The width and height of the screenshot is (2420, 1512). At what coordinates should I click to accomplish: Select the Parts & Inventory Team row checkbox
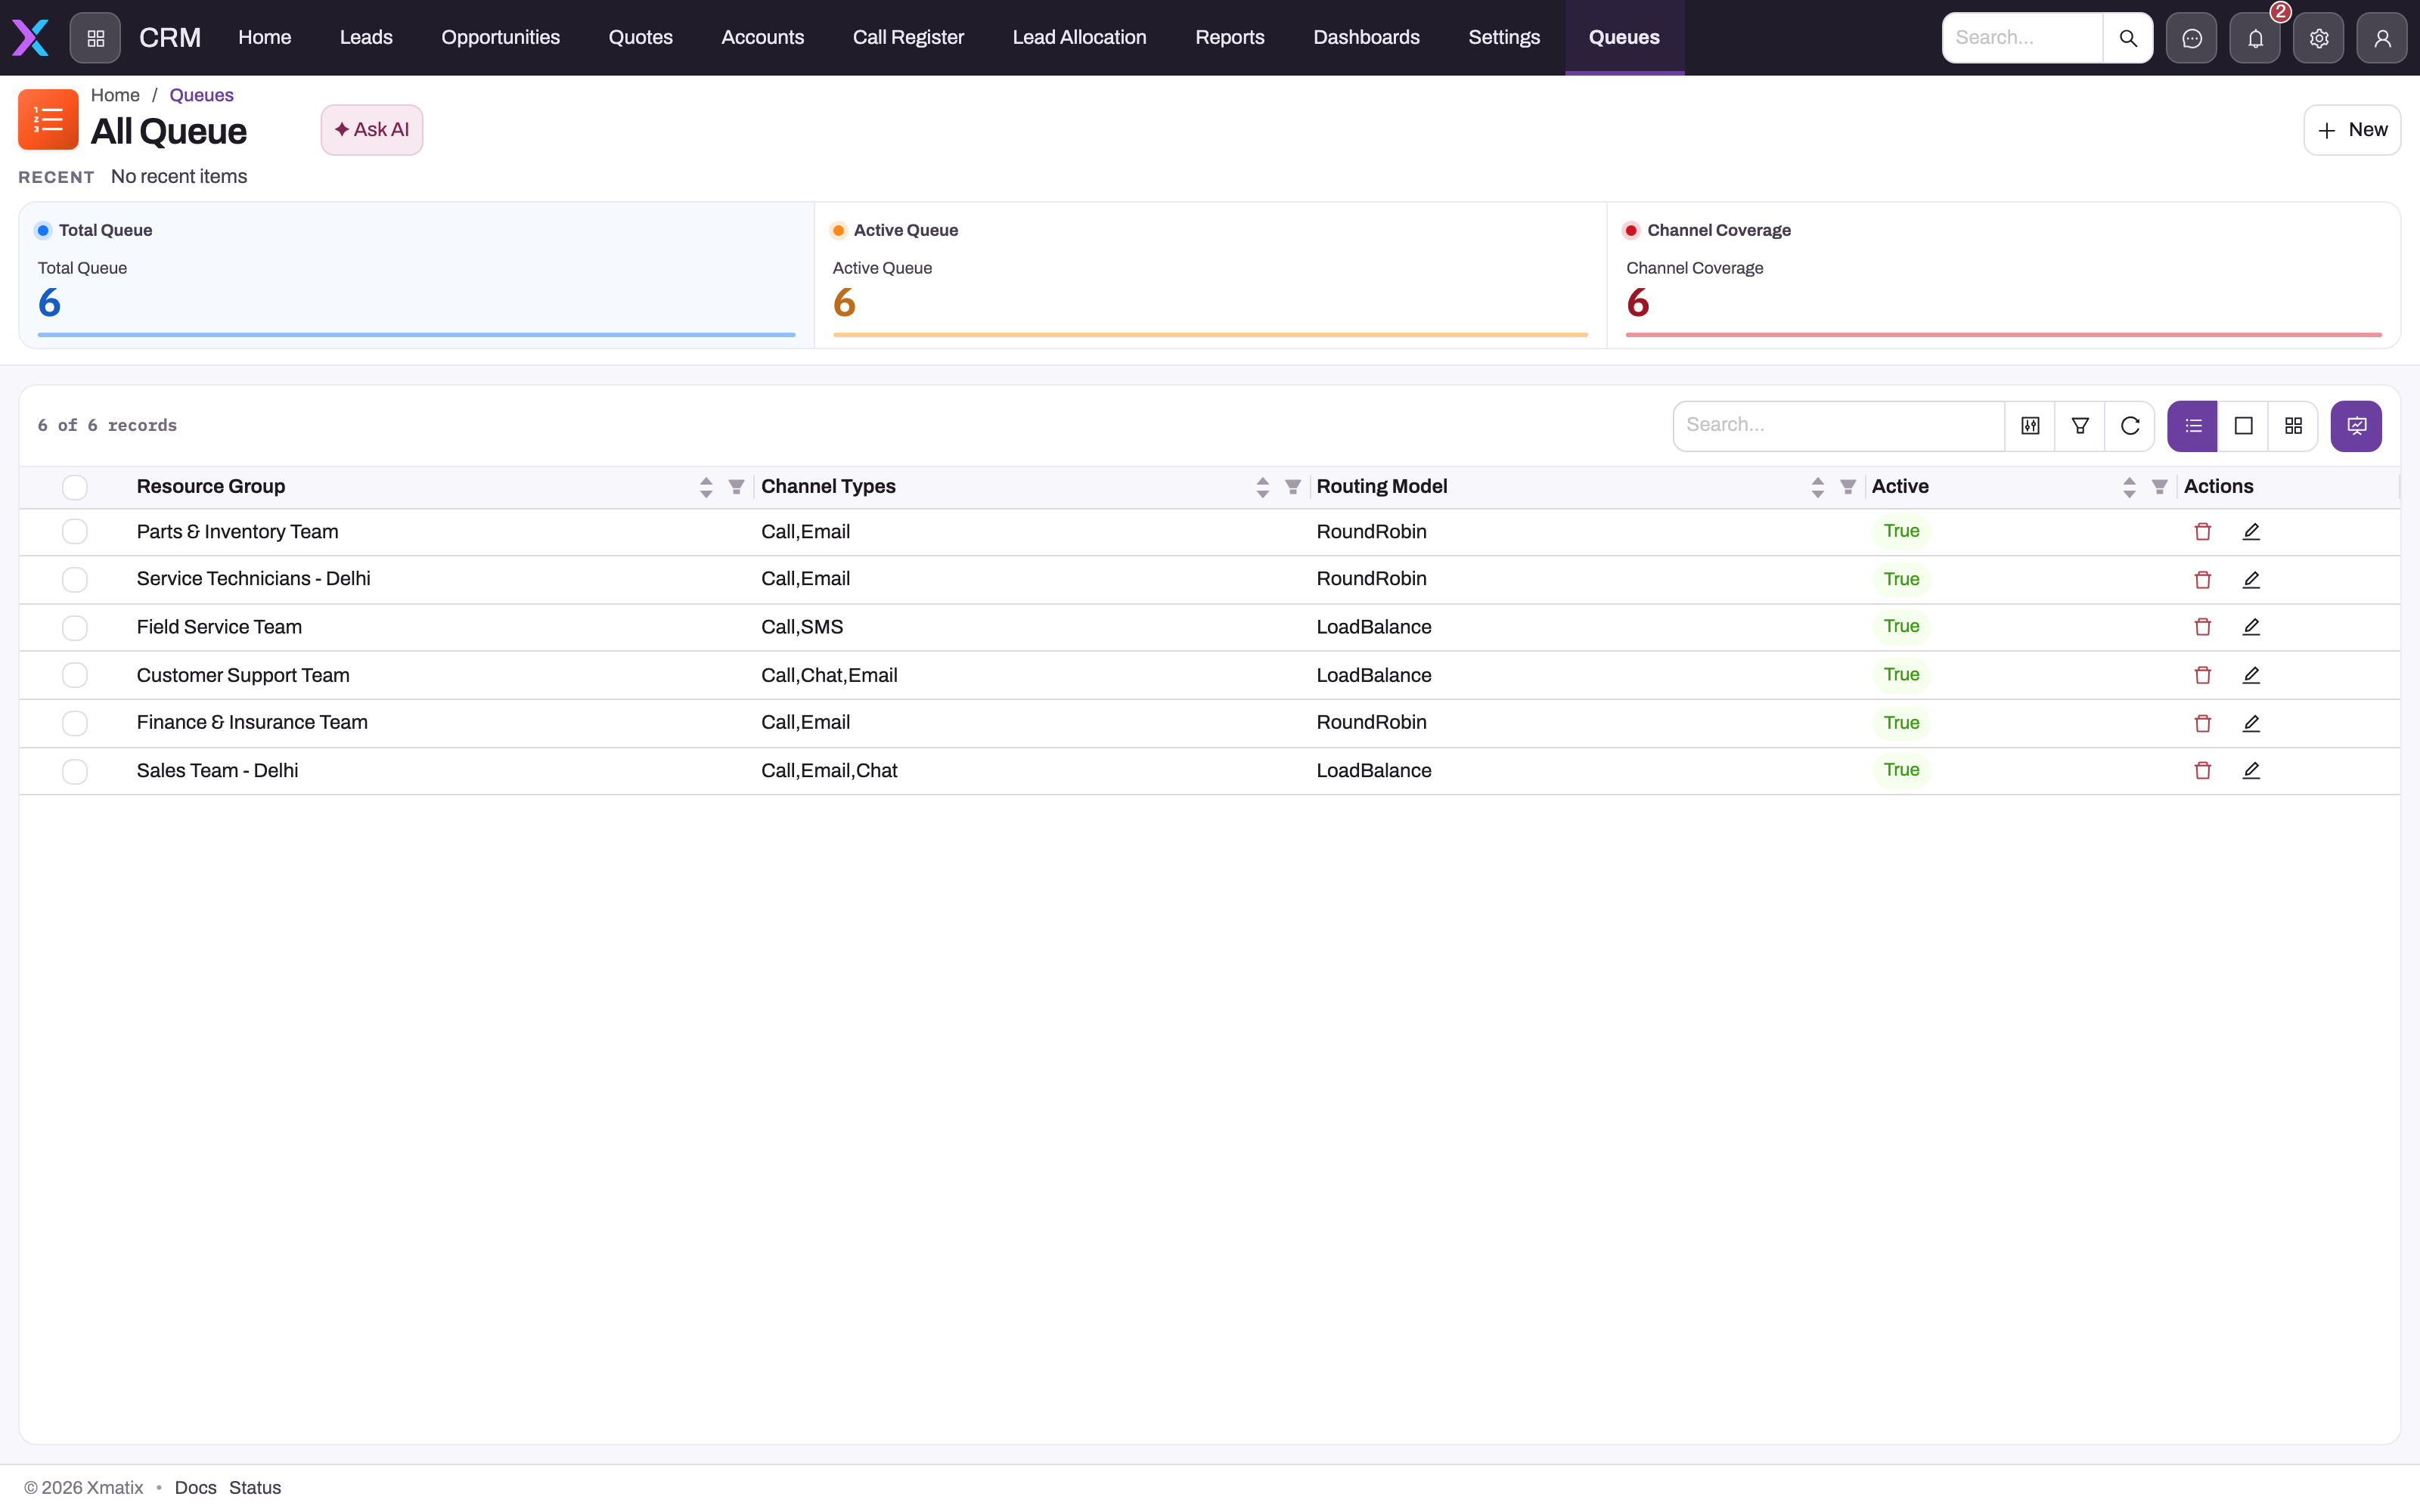click(75, 532)
